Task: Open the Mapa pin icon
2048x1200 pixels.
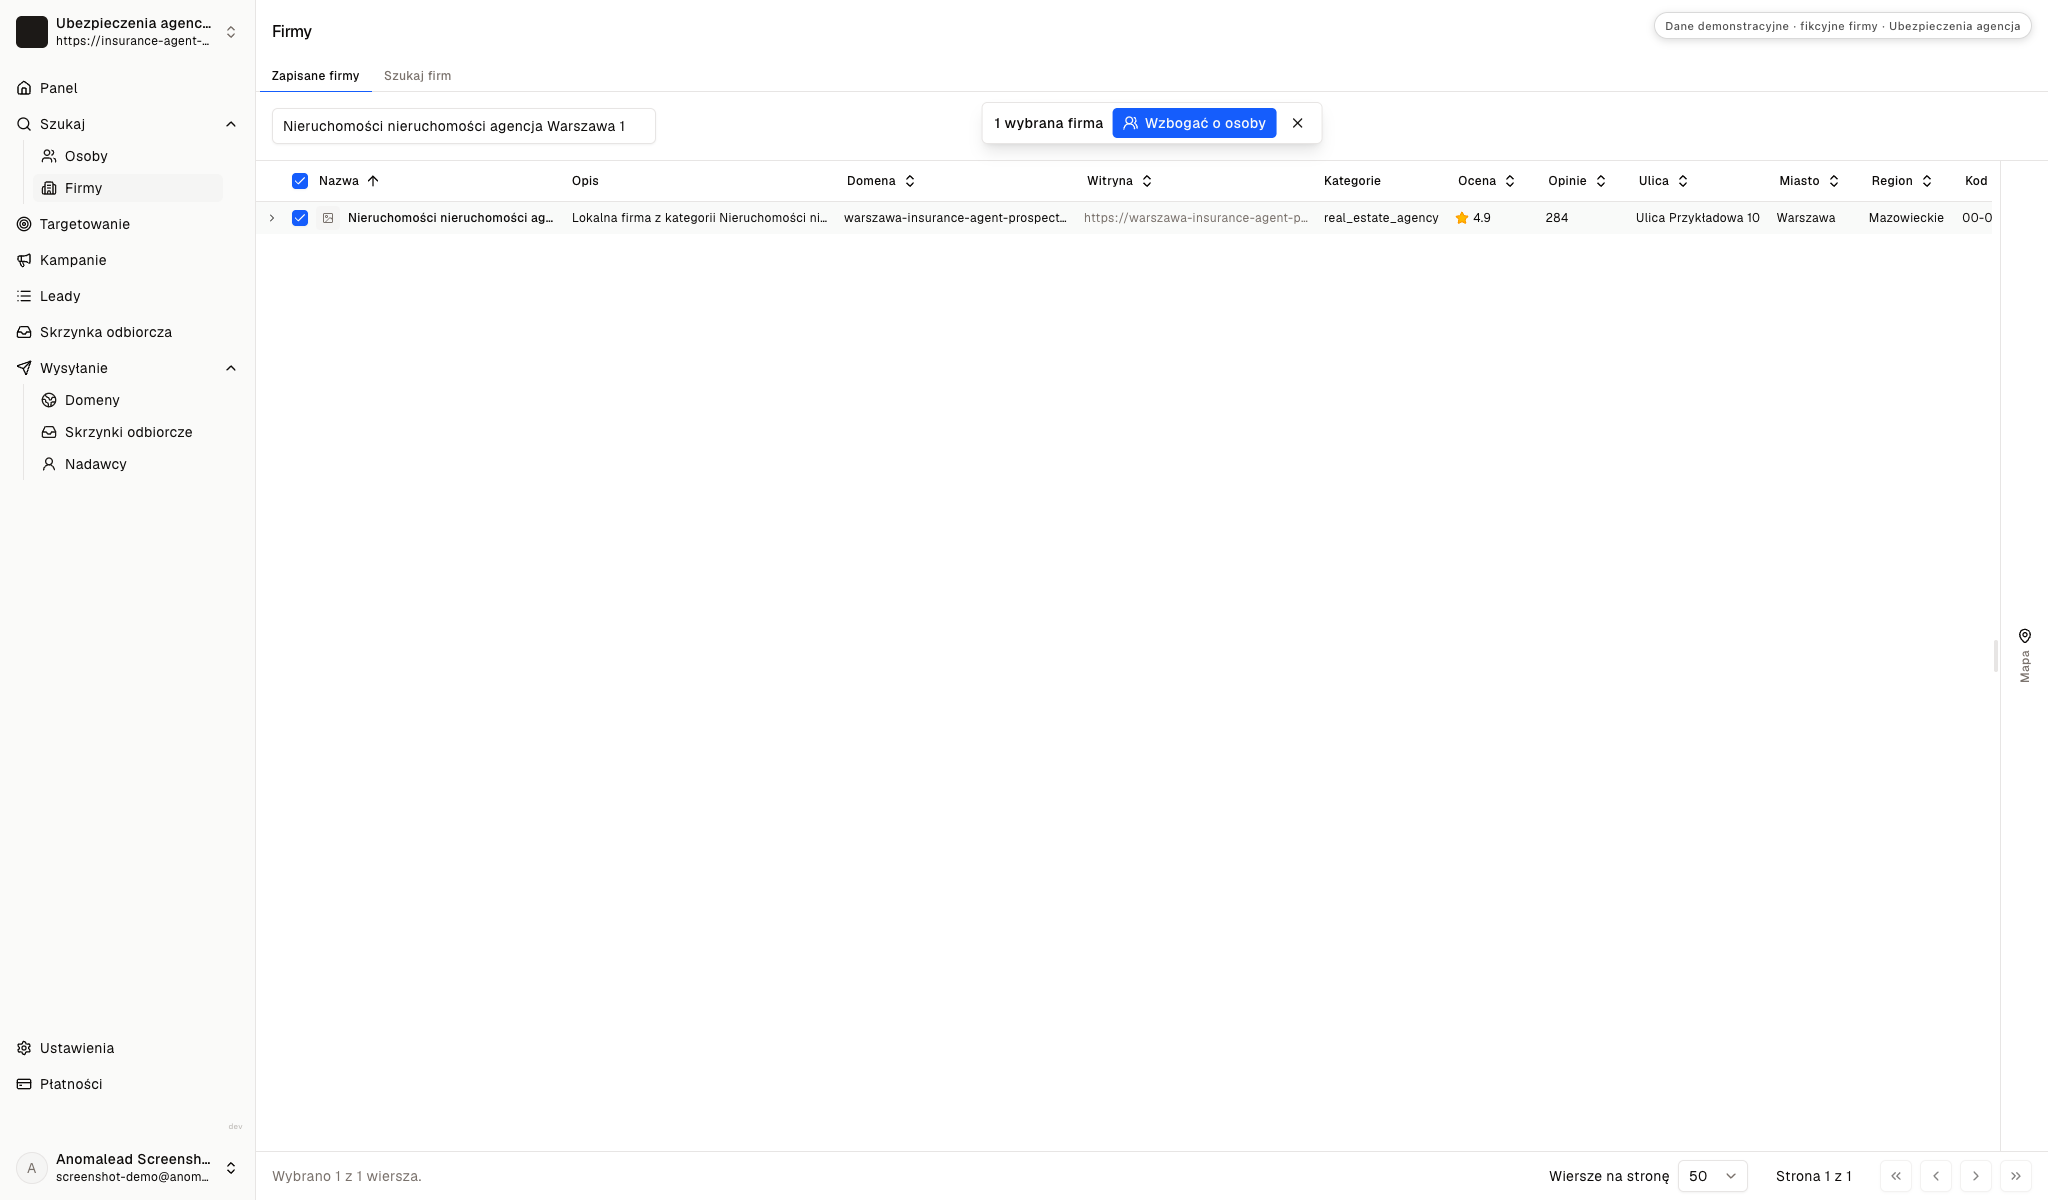Action: point(2025,636)
